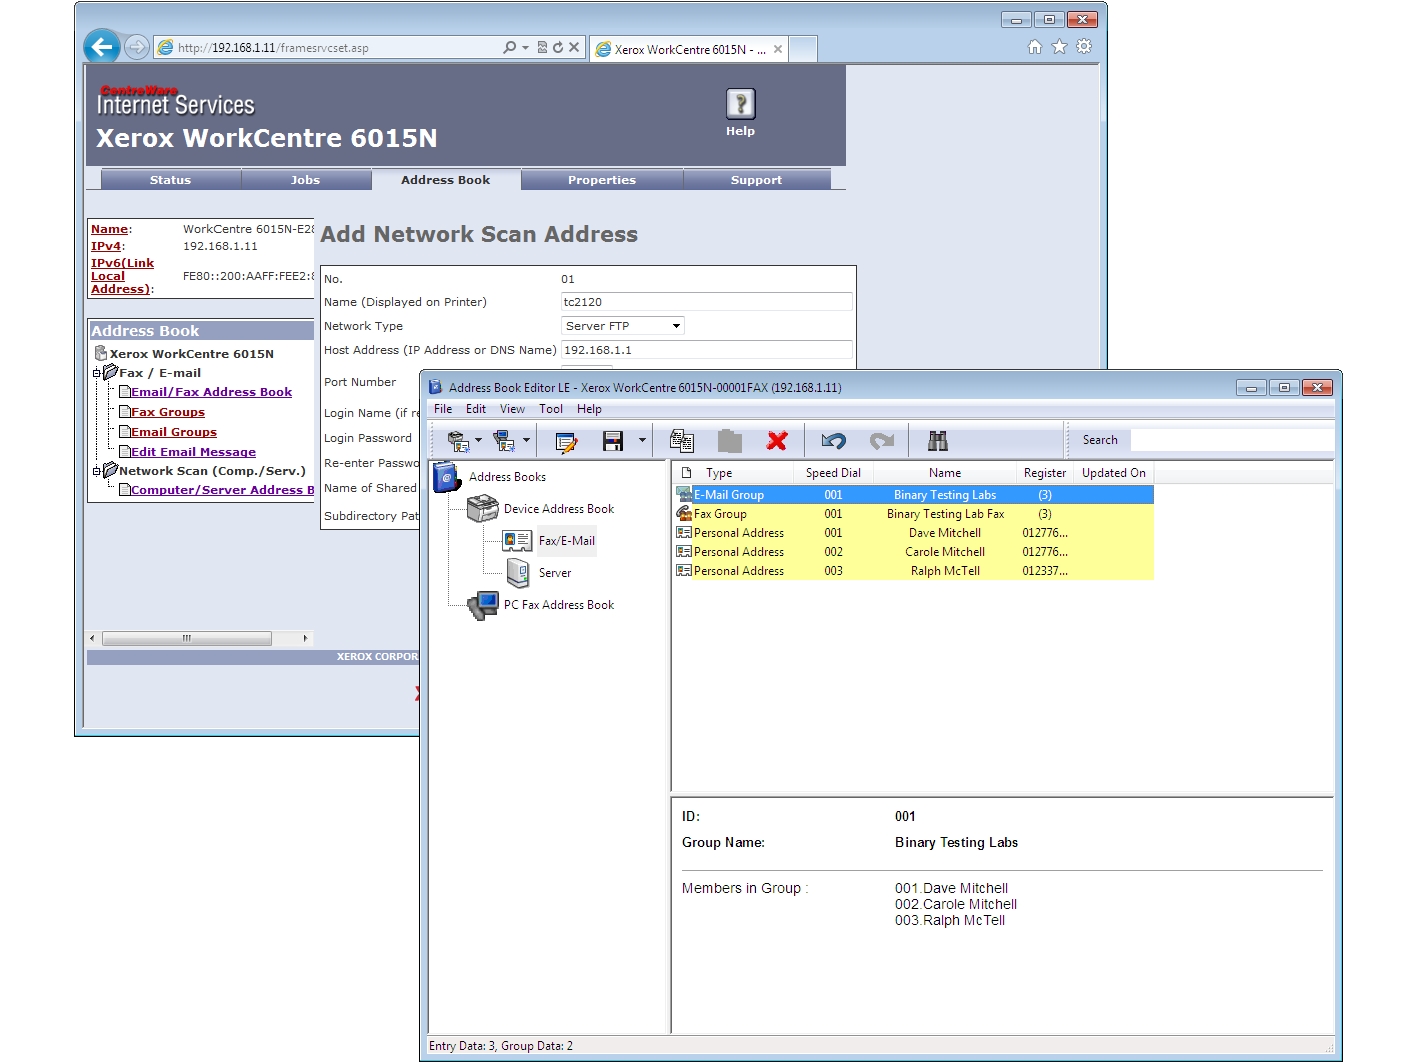Image resolution: width=1416 pixels, height=1062 pixels.
Task: Select the Dave Mitchell personal address row
Action: (x=914, y=533)
